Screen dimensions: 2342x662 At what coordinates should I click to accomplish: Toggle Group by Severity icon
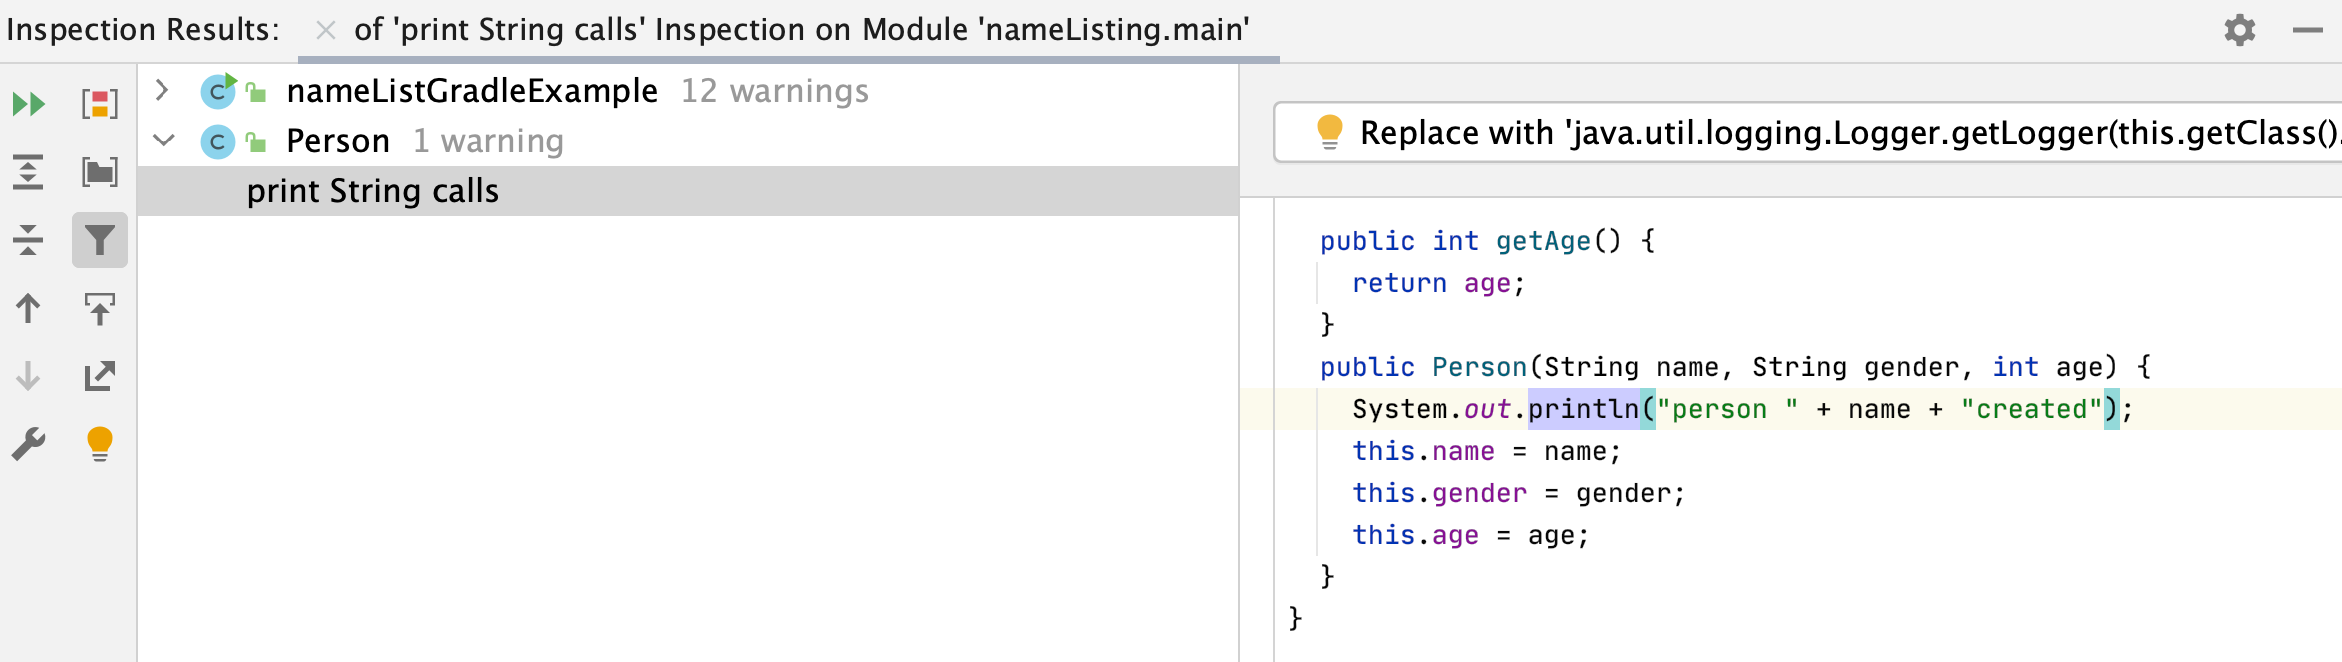pos(100,104)
